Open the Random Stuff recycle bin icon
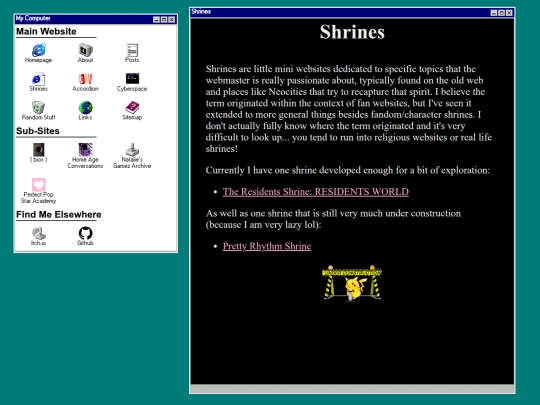Viewport: 540px width, 405px height. tap(38, 111)
